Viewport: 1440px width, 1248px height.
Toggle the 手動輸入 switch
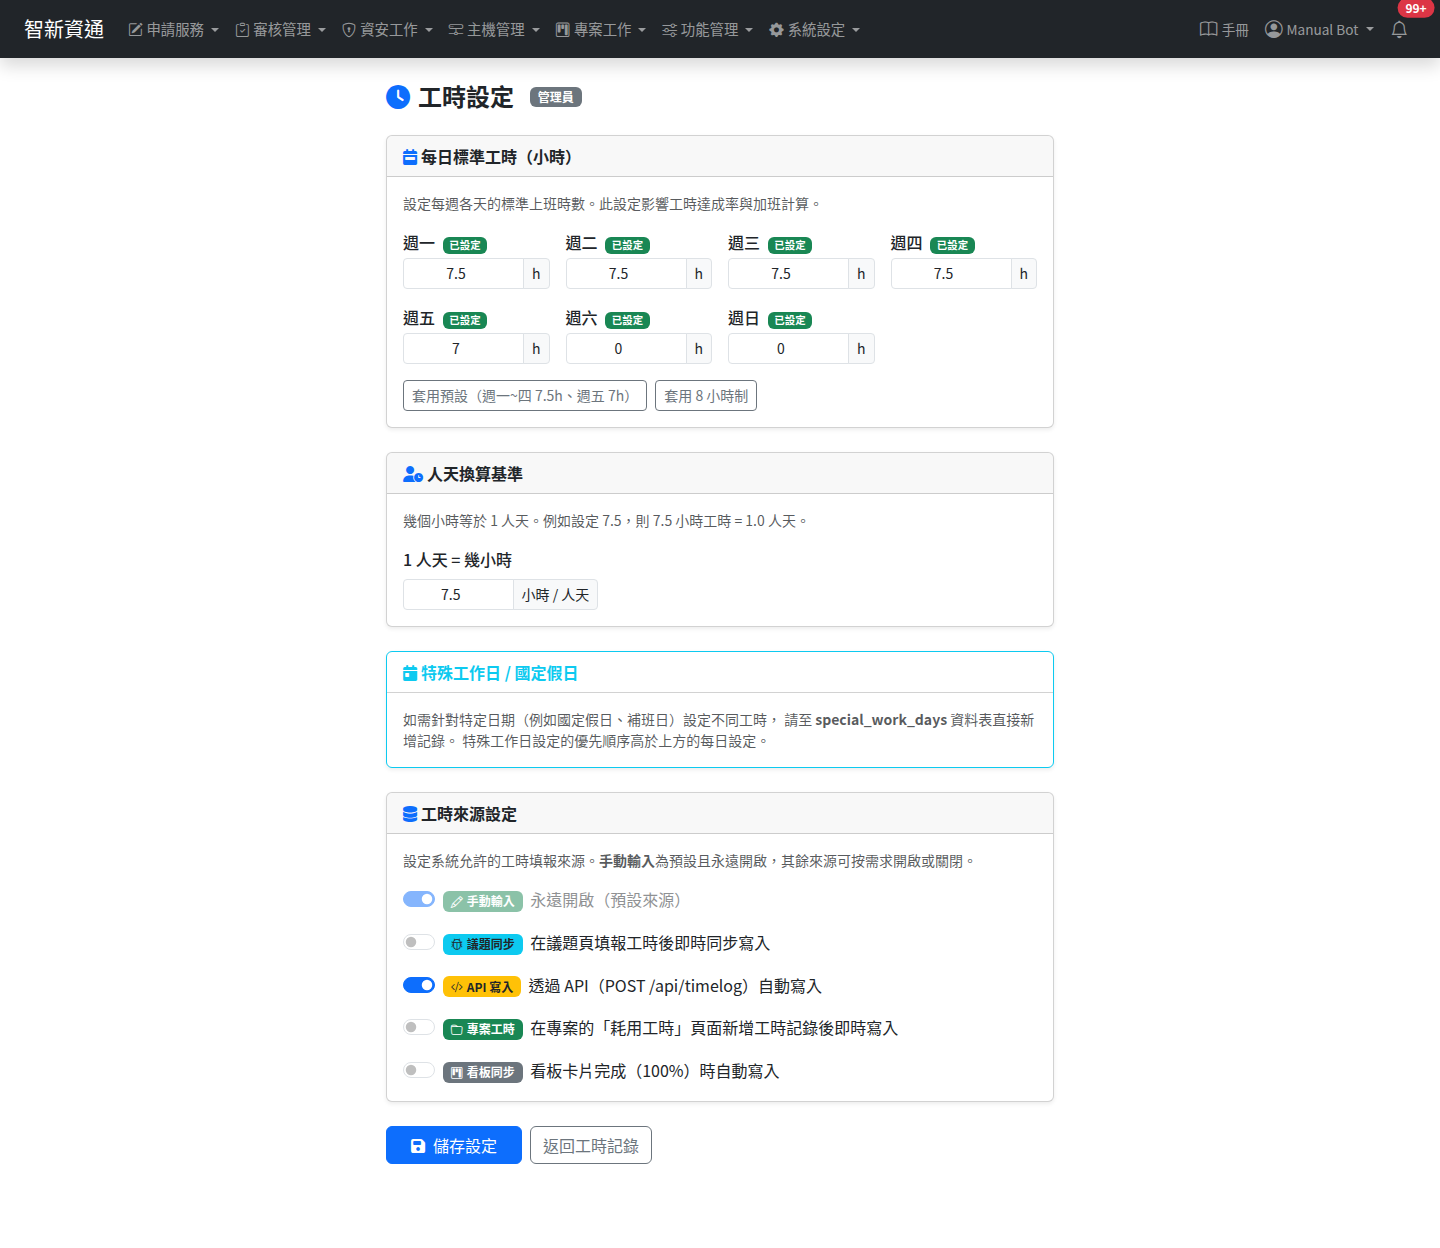(419, 899)
